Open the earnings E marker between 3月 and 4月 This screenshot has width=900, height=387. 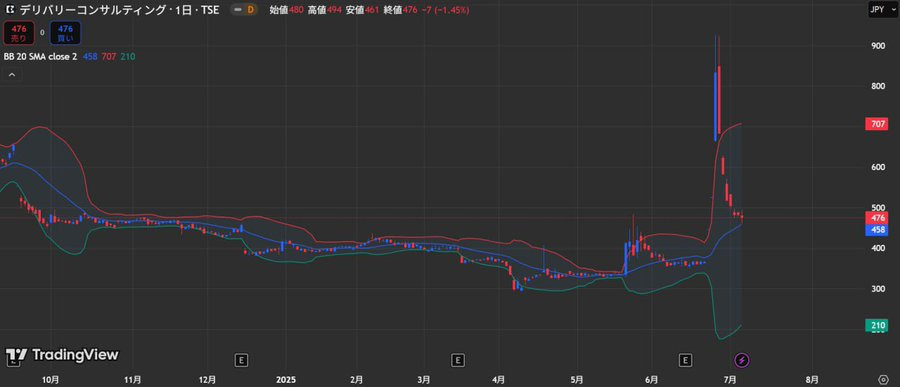457,361
